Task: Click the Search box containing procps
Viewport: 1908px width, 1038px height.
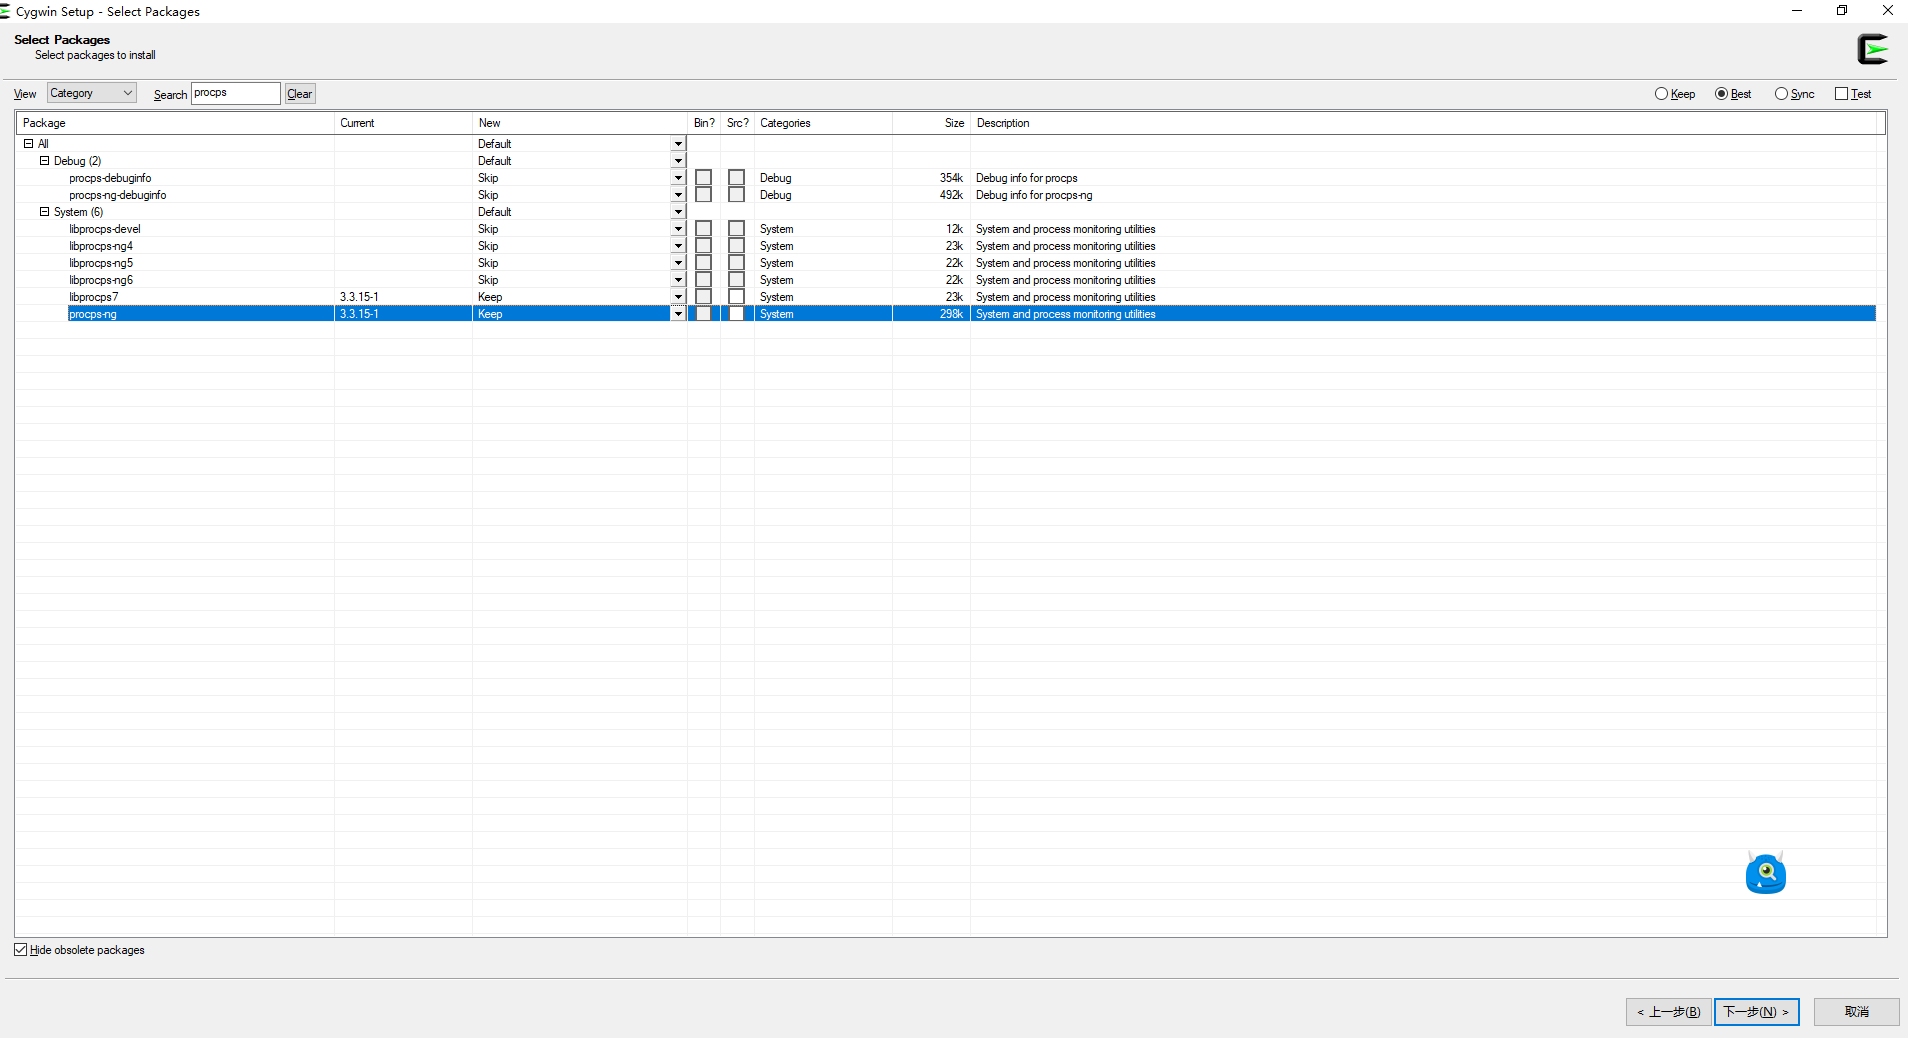Action: click(x=236, y=93)
